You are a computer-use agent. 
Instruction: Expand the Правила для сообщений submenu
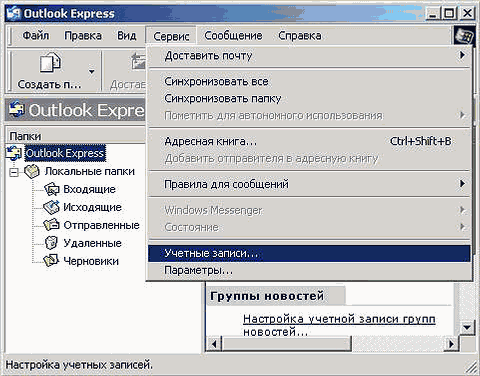point(309,184)
